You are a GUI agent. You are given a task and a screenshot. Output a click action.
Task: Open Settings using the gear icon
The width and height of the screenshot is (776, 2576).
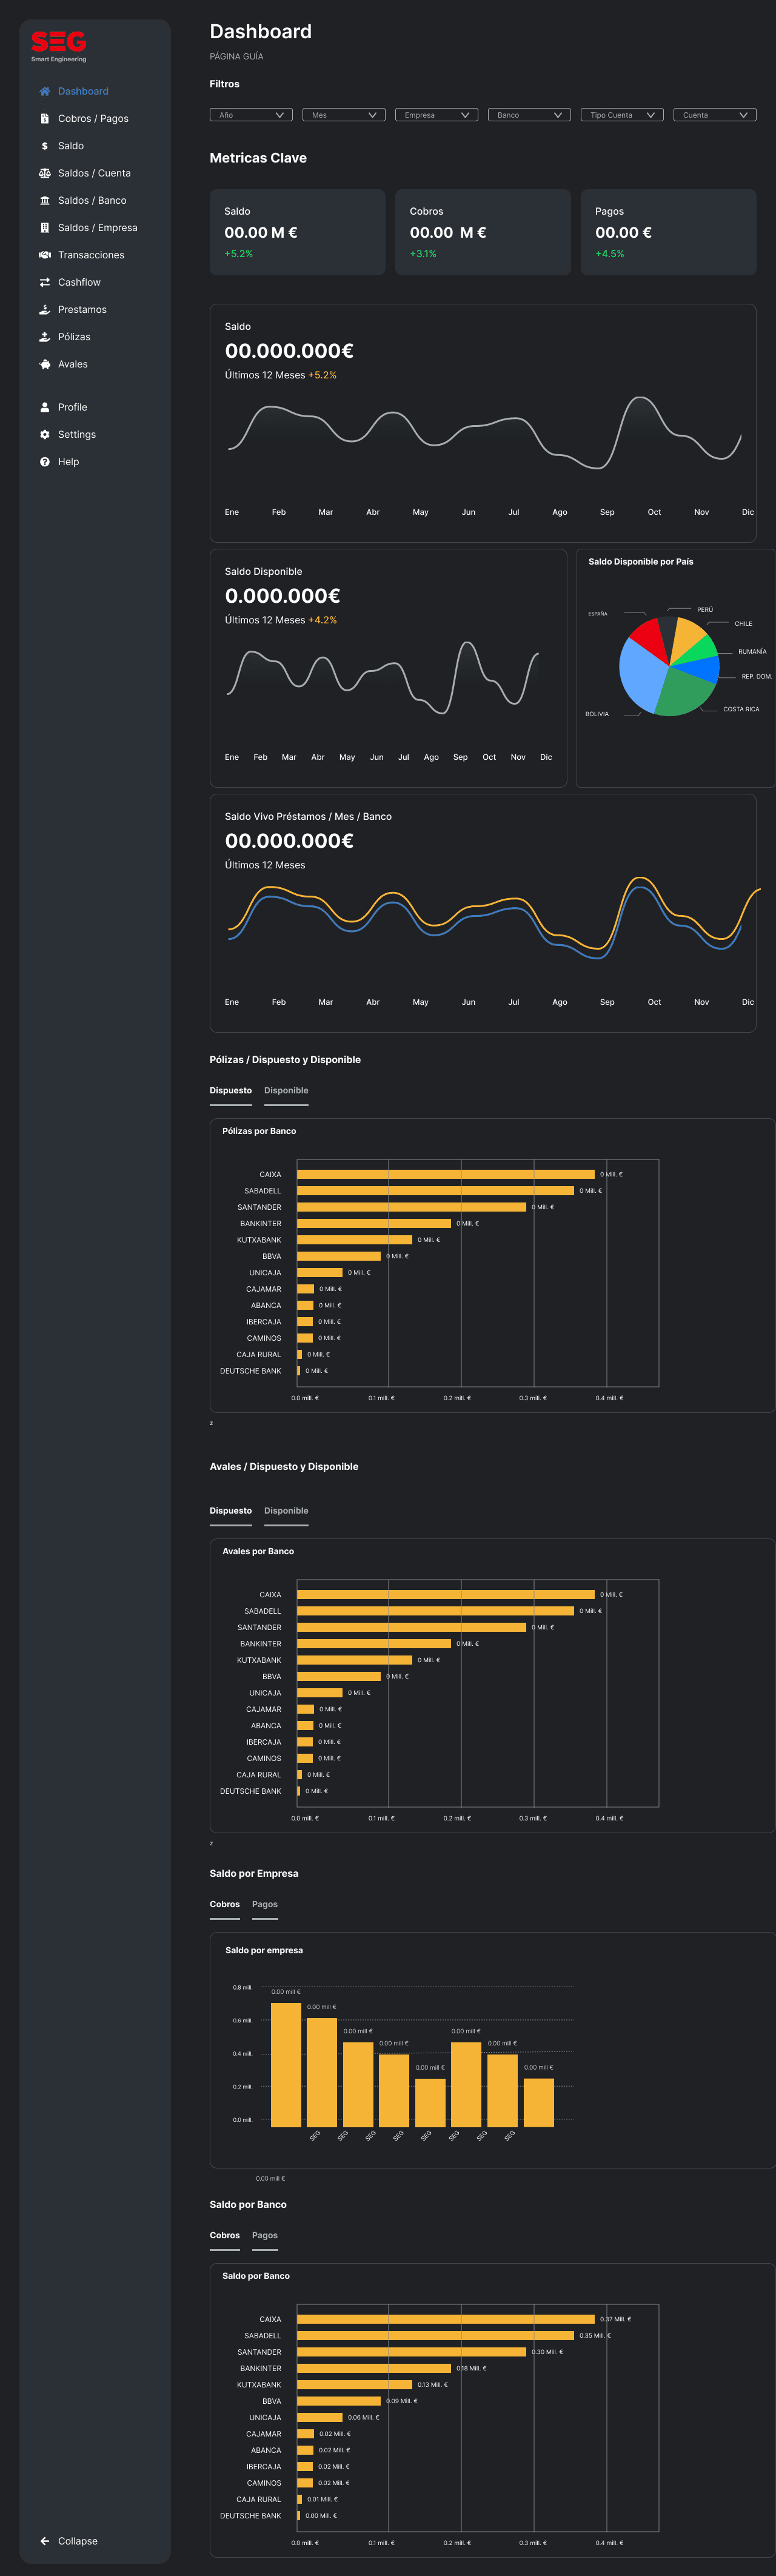pyautogui.click(x=44, y=434)
